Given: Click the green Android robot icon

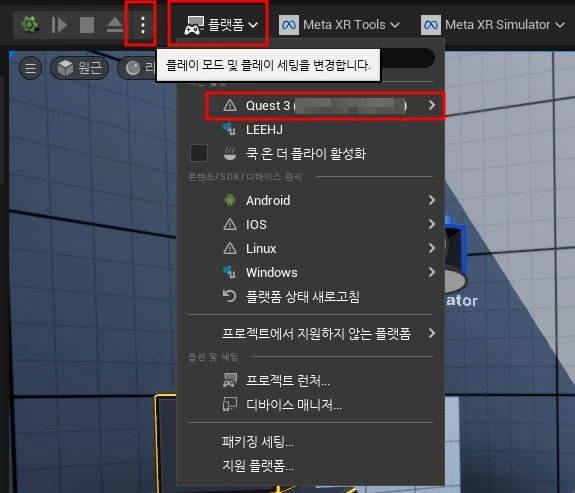Looking at the screenshot, I should 230,200.
